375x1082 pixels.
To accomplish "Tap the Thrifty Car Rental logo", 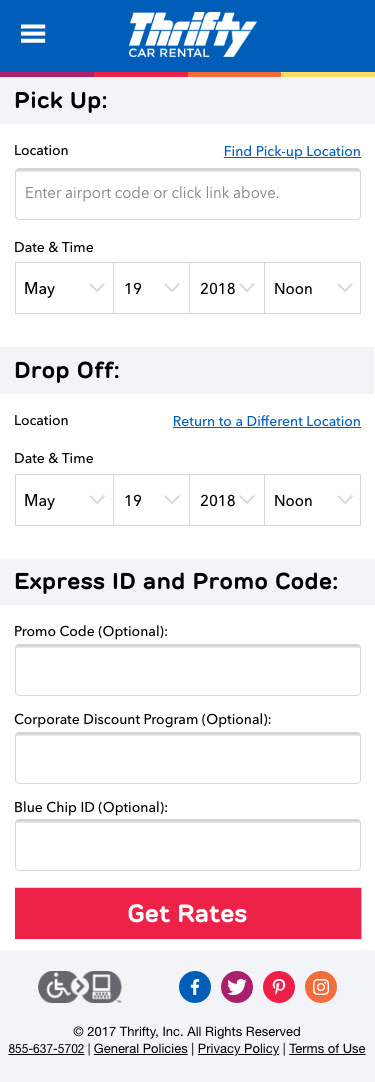I will pyautogui.click(x=193, y=35).
